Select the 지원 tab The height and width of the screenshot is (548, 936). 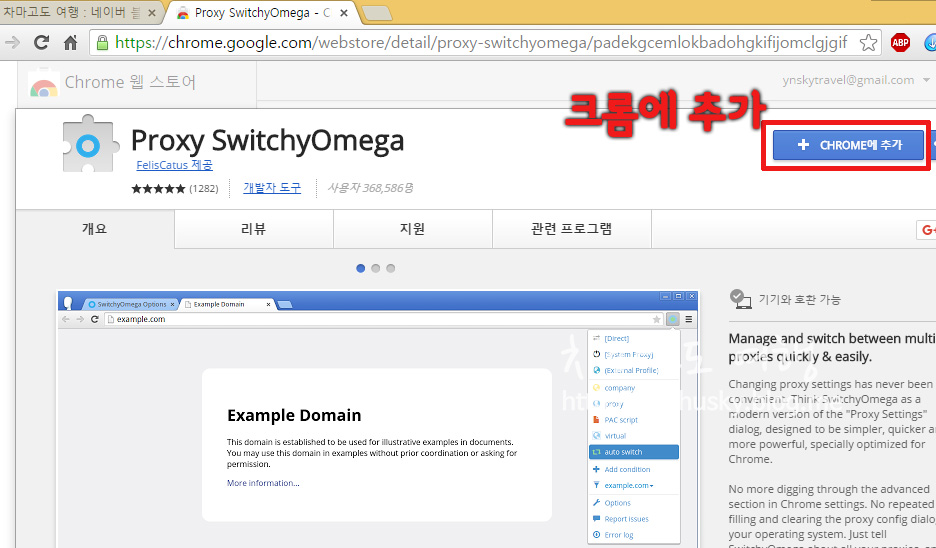coord(412,229)
